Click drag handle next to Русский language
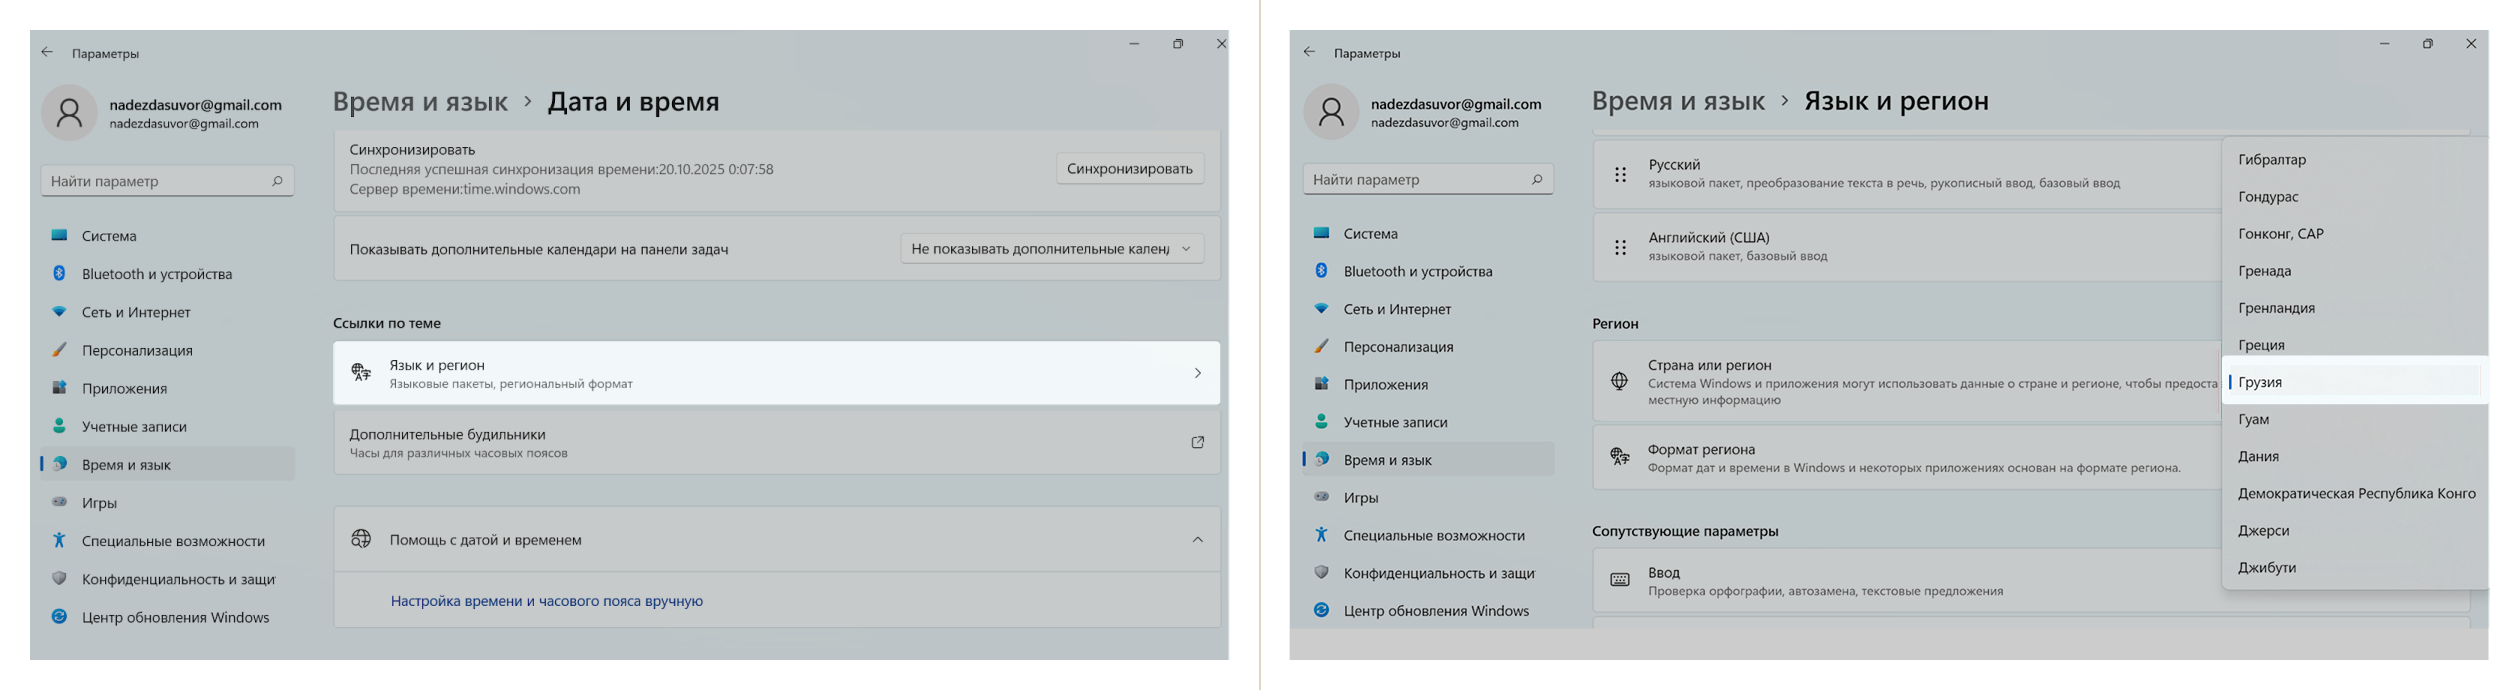Image resolution: width=2520 pixels, height=690 pixels. (1620, 174)
